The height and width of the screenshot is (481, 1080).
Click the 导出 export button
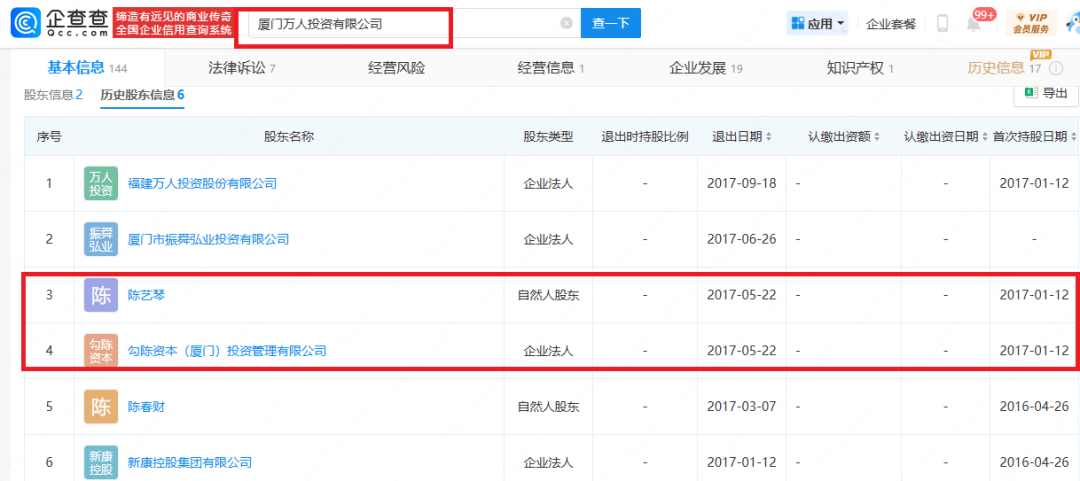1046,94
